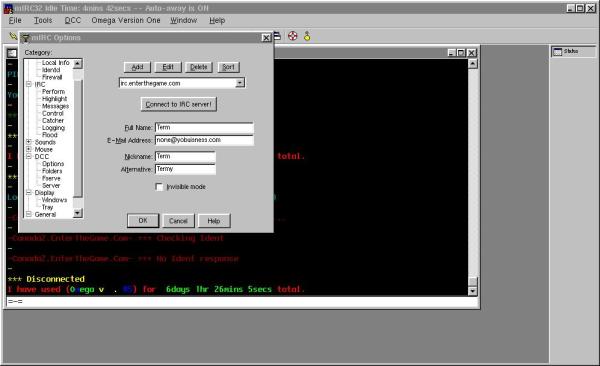Select Server under DCC in tree
Image resolution: width=600 pixels, height=366 pixels.
[51, 185]
